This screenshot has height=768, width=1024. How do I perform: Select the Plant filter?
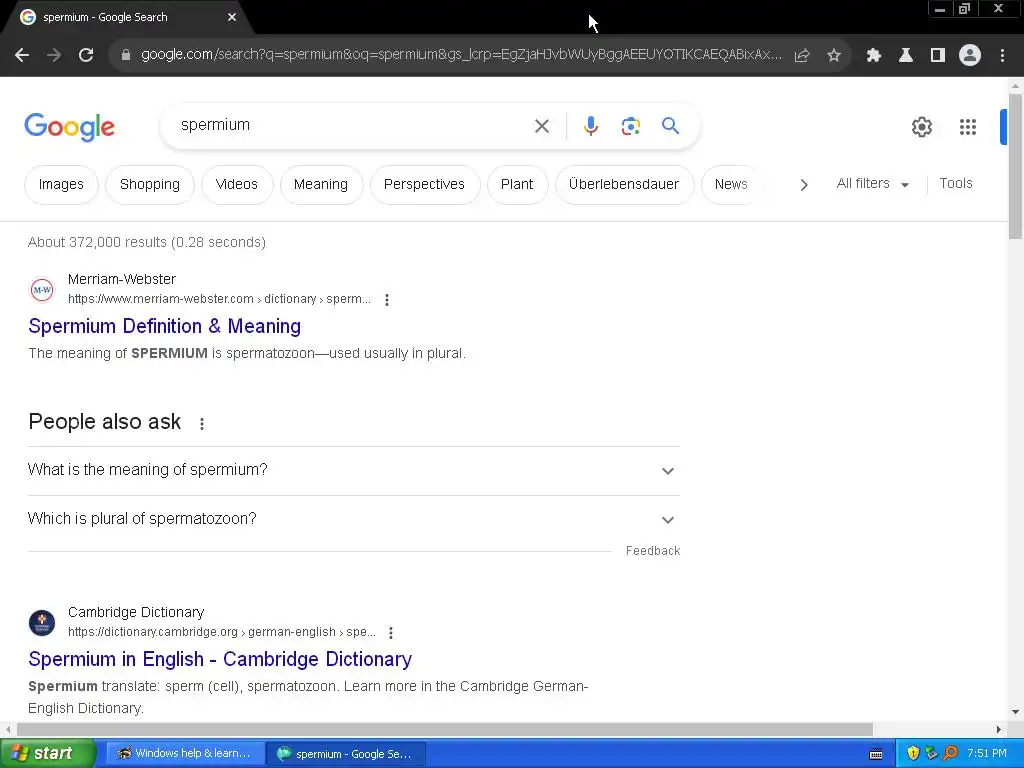pos(517,185)
